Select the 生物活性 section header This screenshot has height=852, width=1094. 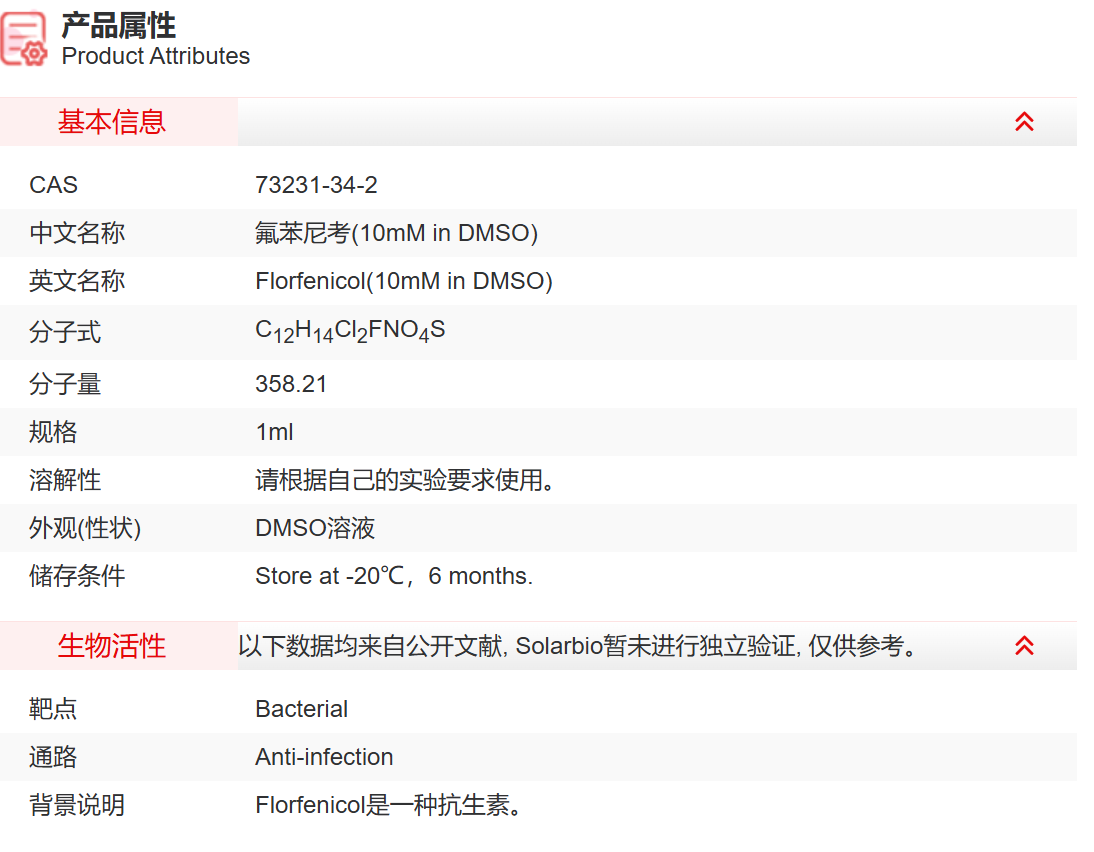[112, 646]
